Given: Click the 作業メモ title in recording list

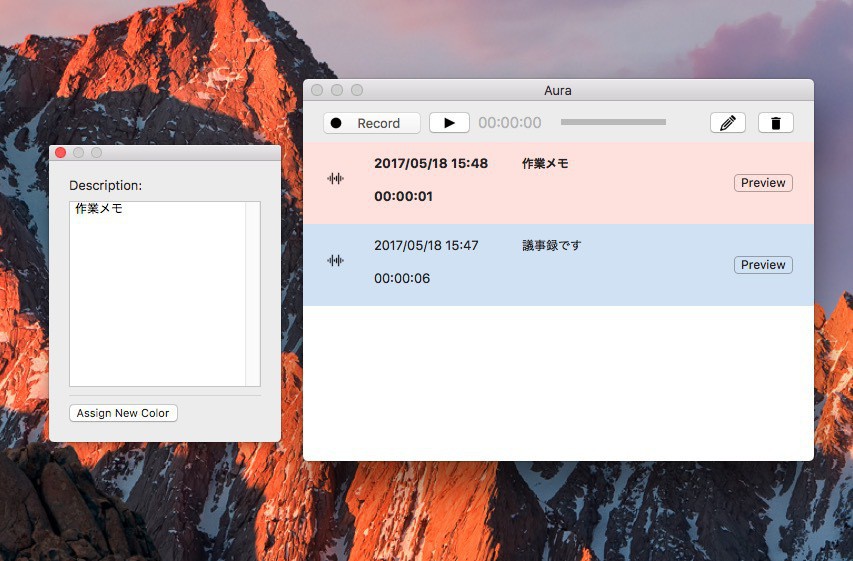Looking at the screenshot, I should (x=545, y=163).
